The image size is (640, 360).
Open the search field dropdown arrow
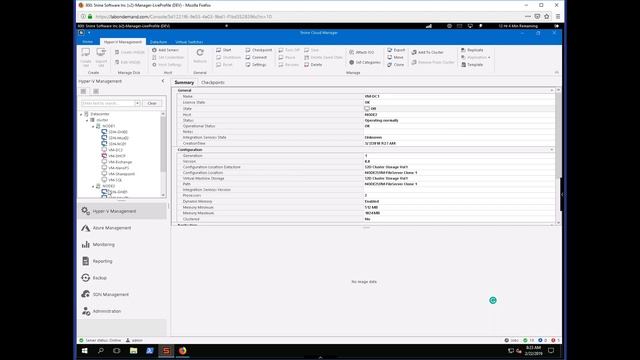(x=138, y=103)
